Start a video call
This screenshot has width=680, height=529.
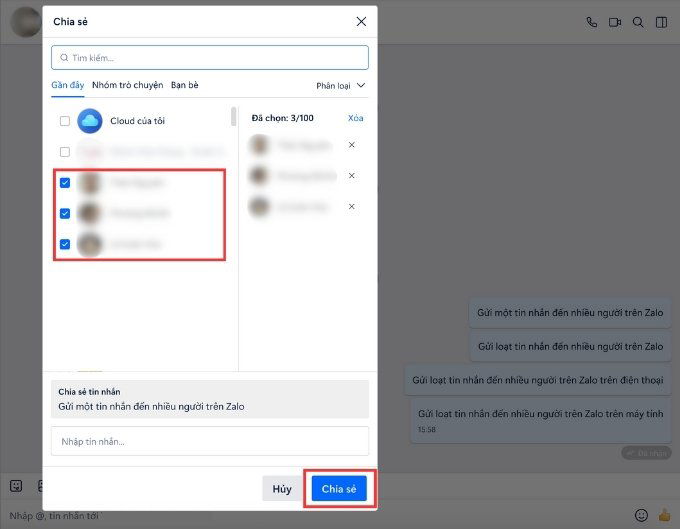(x=615, y=22)
